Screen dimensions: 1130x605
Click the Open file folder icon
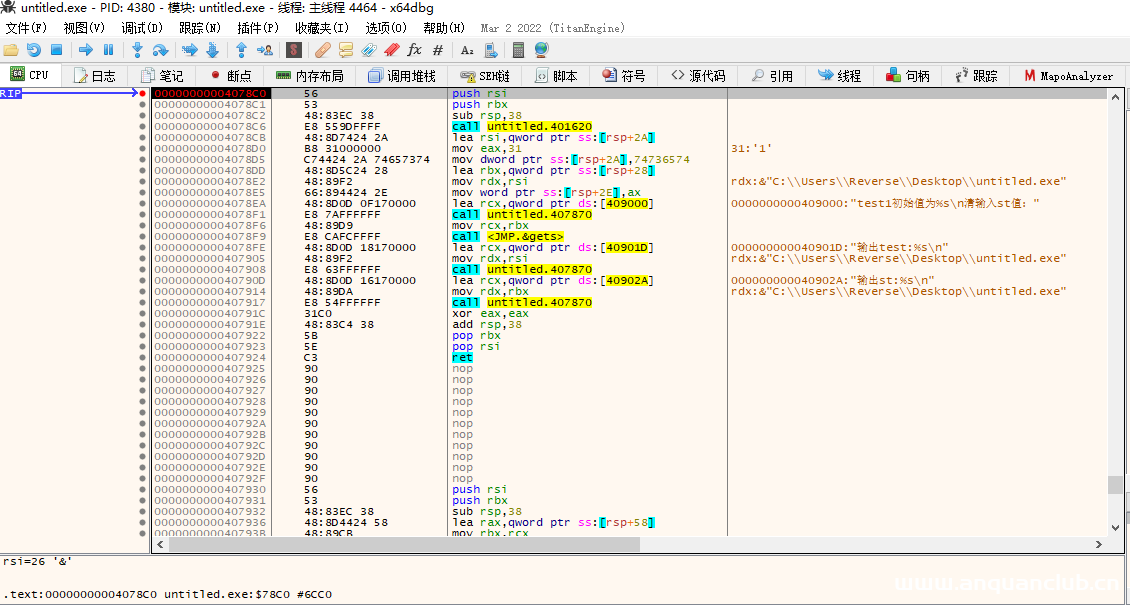[x=11, y=50]
